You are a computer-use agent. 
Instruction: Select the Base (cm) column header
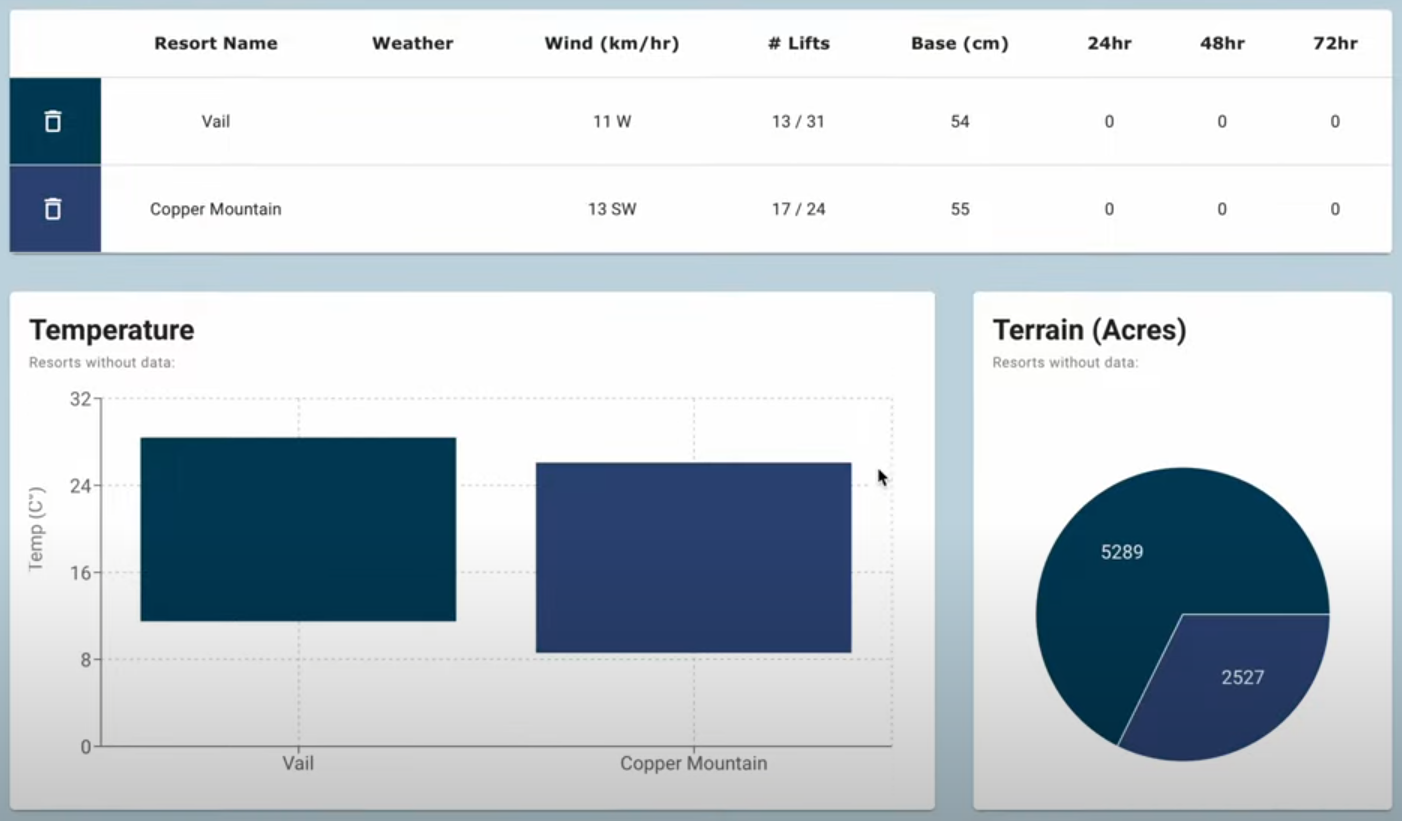(959, 43)
